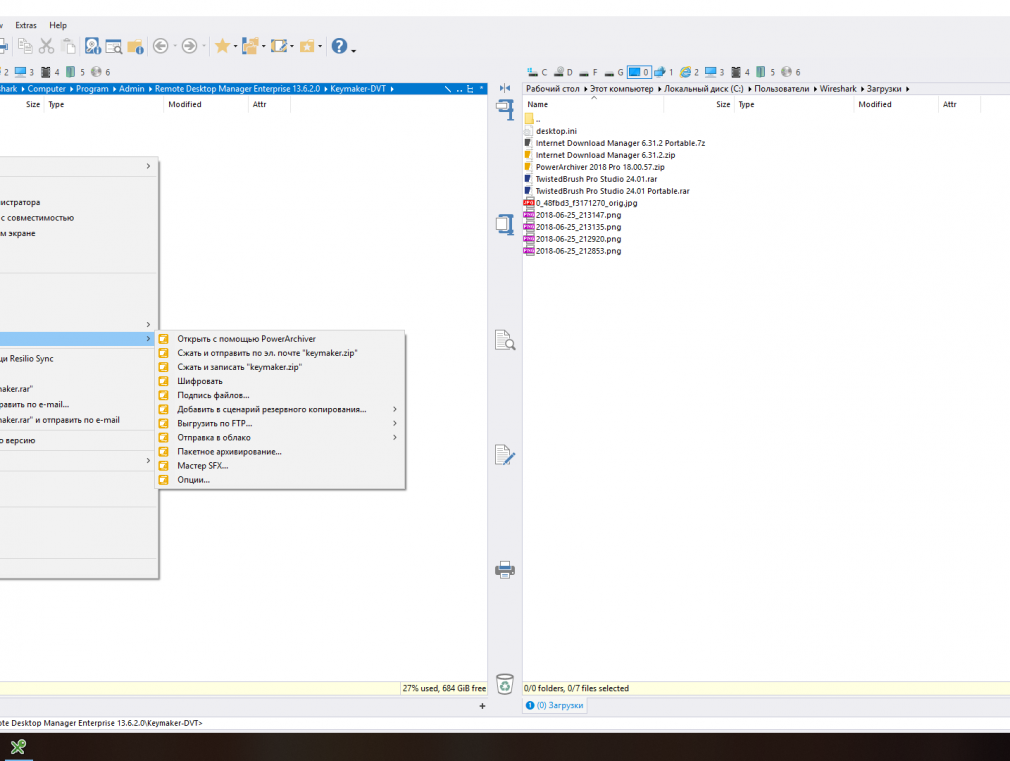
Task: Switch right panel to drive G
Action: pyautogui.click(x=614, y=72)
